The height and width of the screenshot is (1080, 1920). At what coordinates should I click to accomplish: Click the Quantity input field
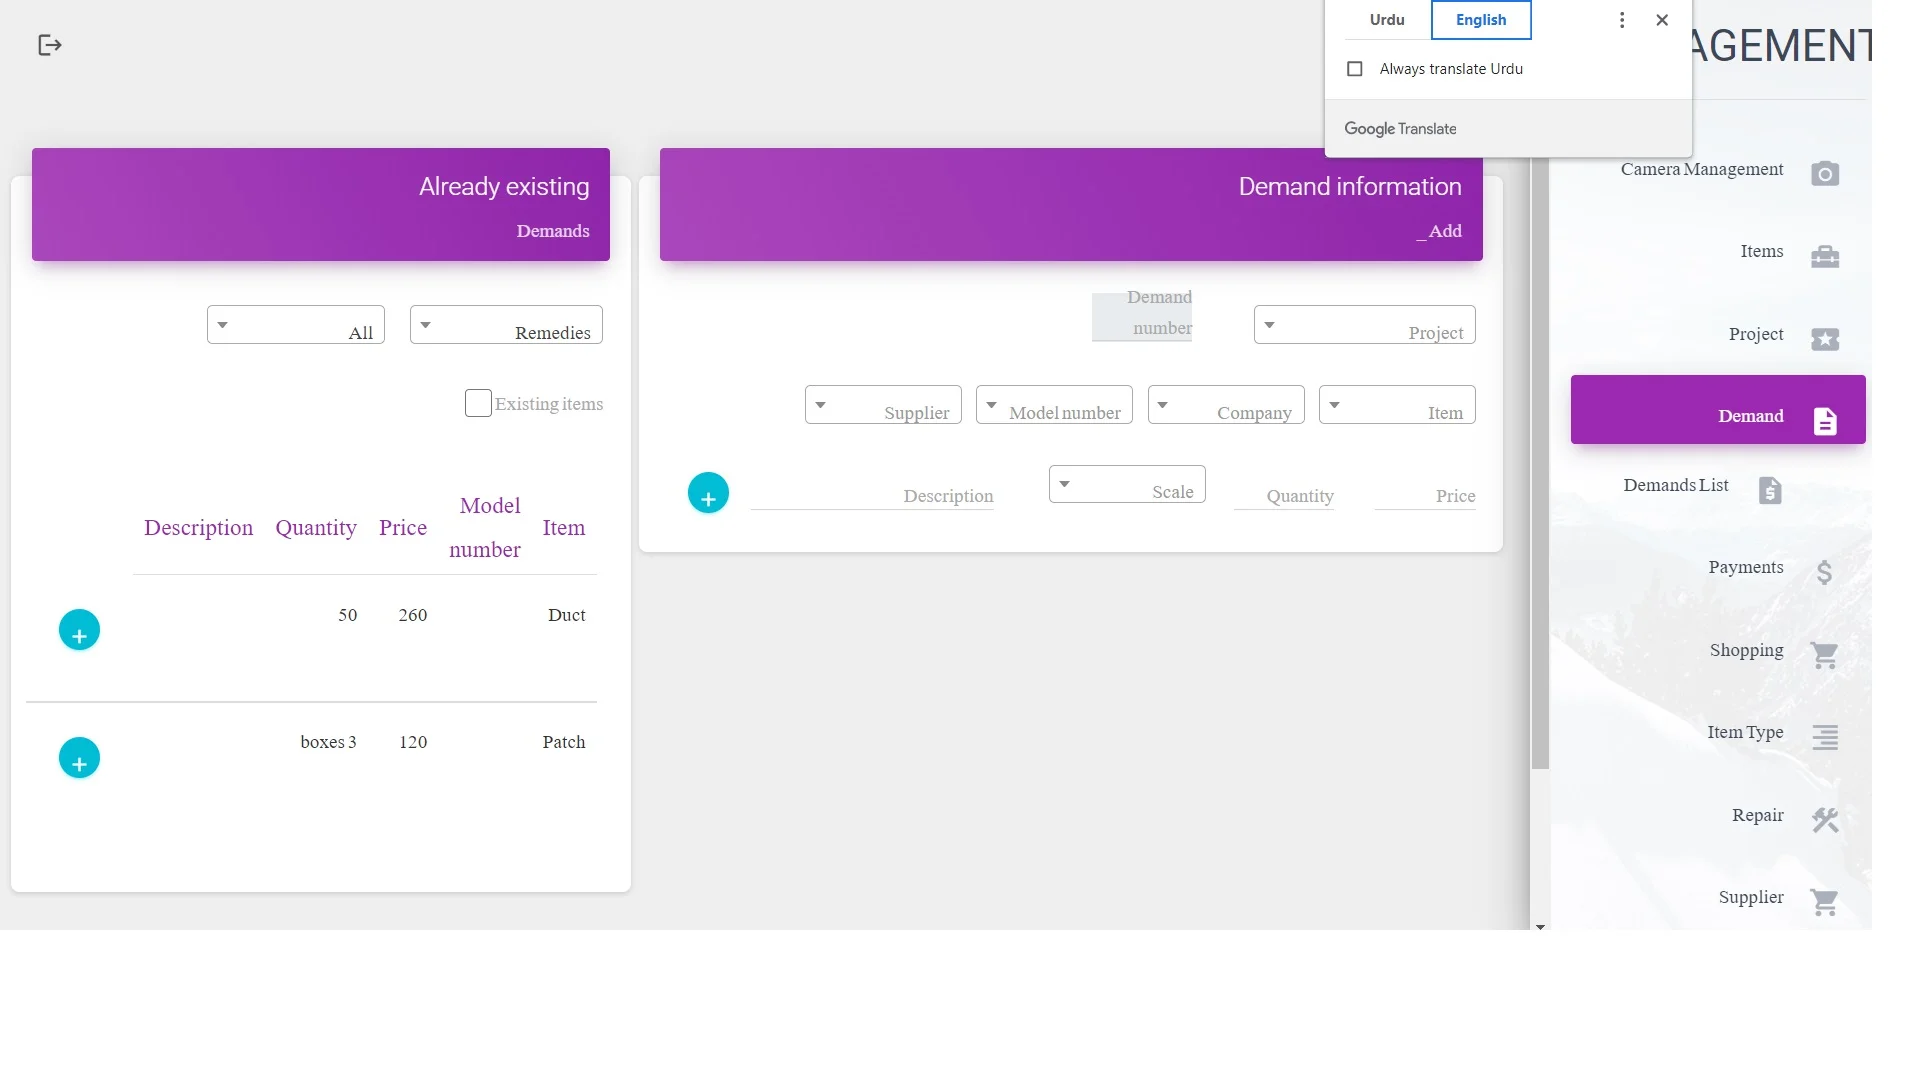coord(1284,496)
